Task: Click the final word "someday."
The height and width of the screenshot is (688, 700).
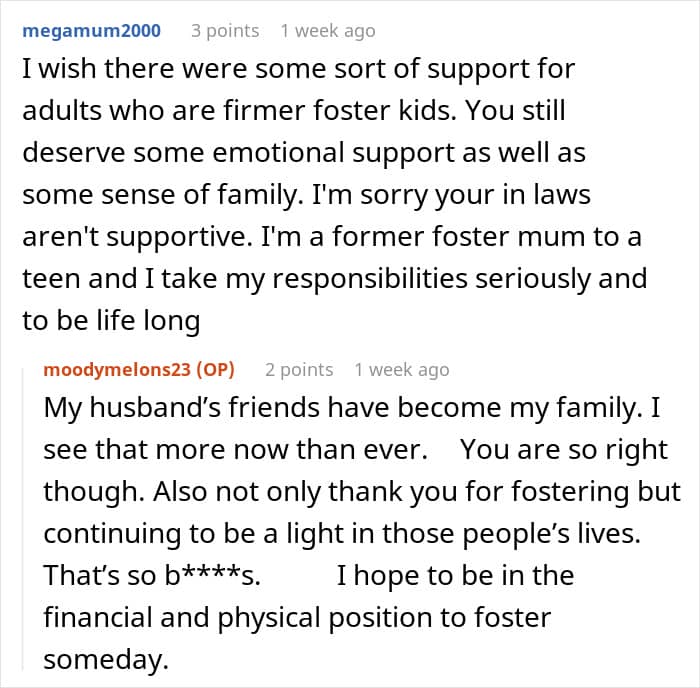Action: (x=101, y=659)
